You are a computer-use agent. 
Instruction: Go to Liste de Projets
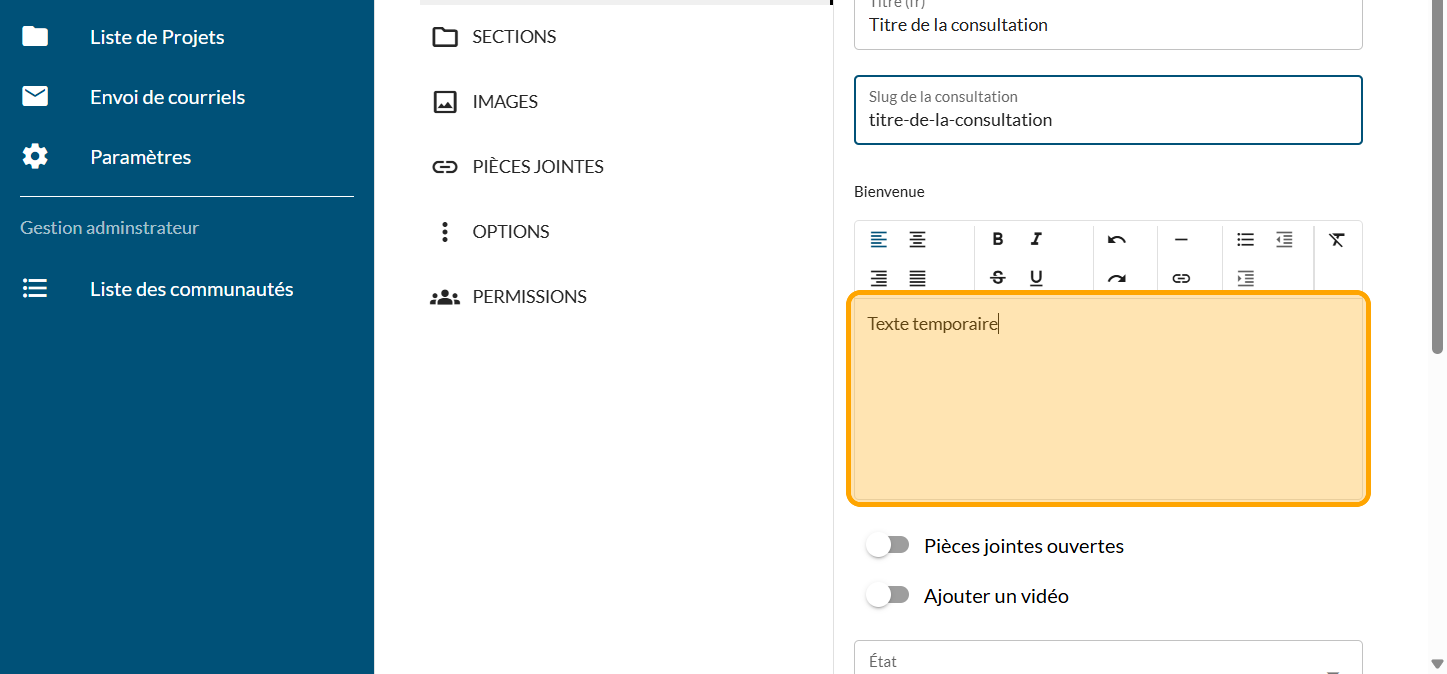point(157,37)
